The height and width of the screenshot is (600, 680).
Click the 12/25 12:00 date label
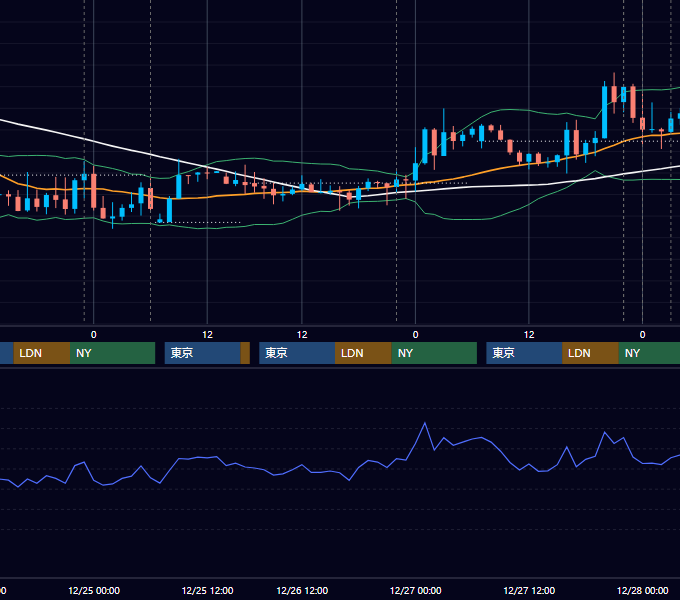point(207,590)
